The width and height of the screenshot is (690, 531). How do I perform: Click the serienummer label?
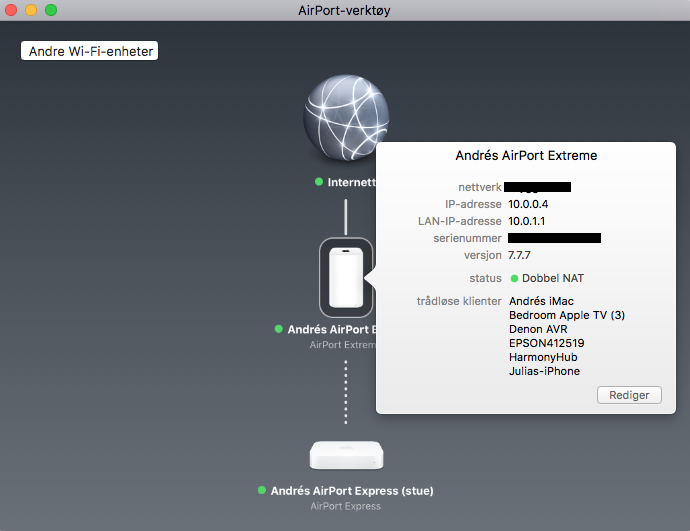(x=467, y=238)
